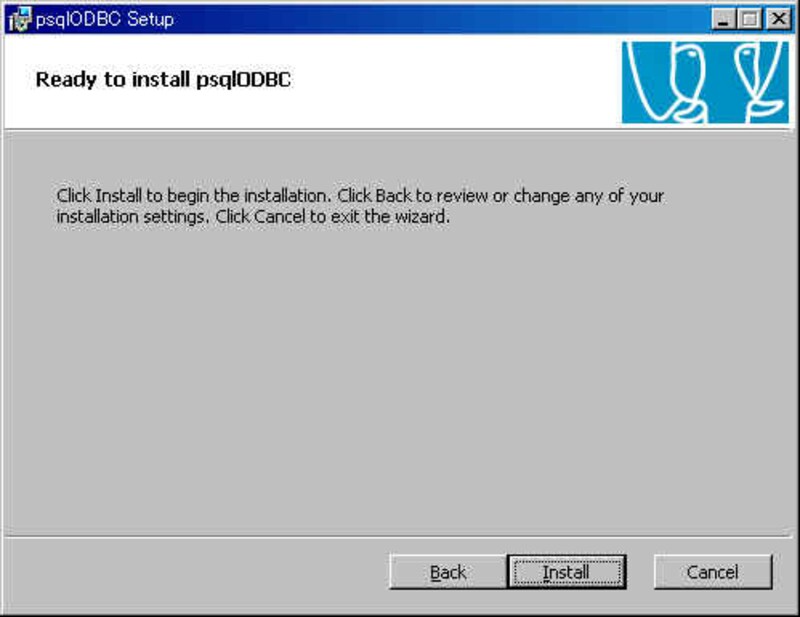Click the blank white header space beside the heading
The image size is (800, 617).
click(454, 80)
